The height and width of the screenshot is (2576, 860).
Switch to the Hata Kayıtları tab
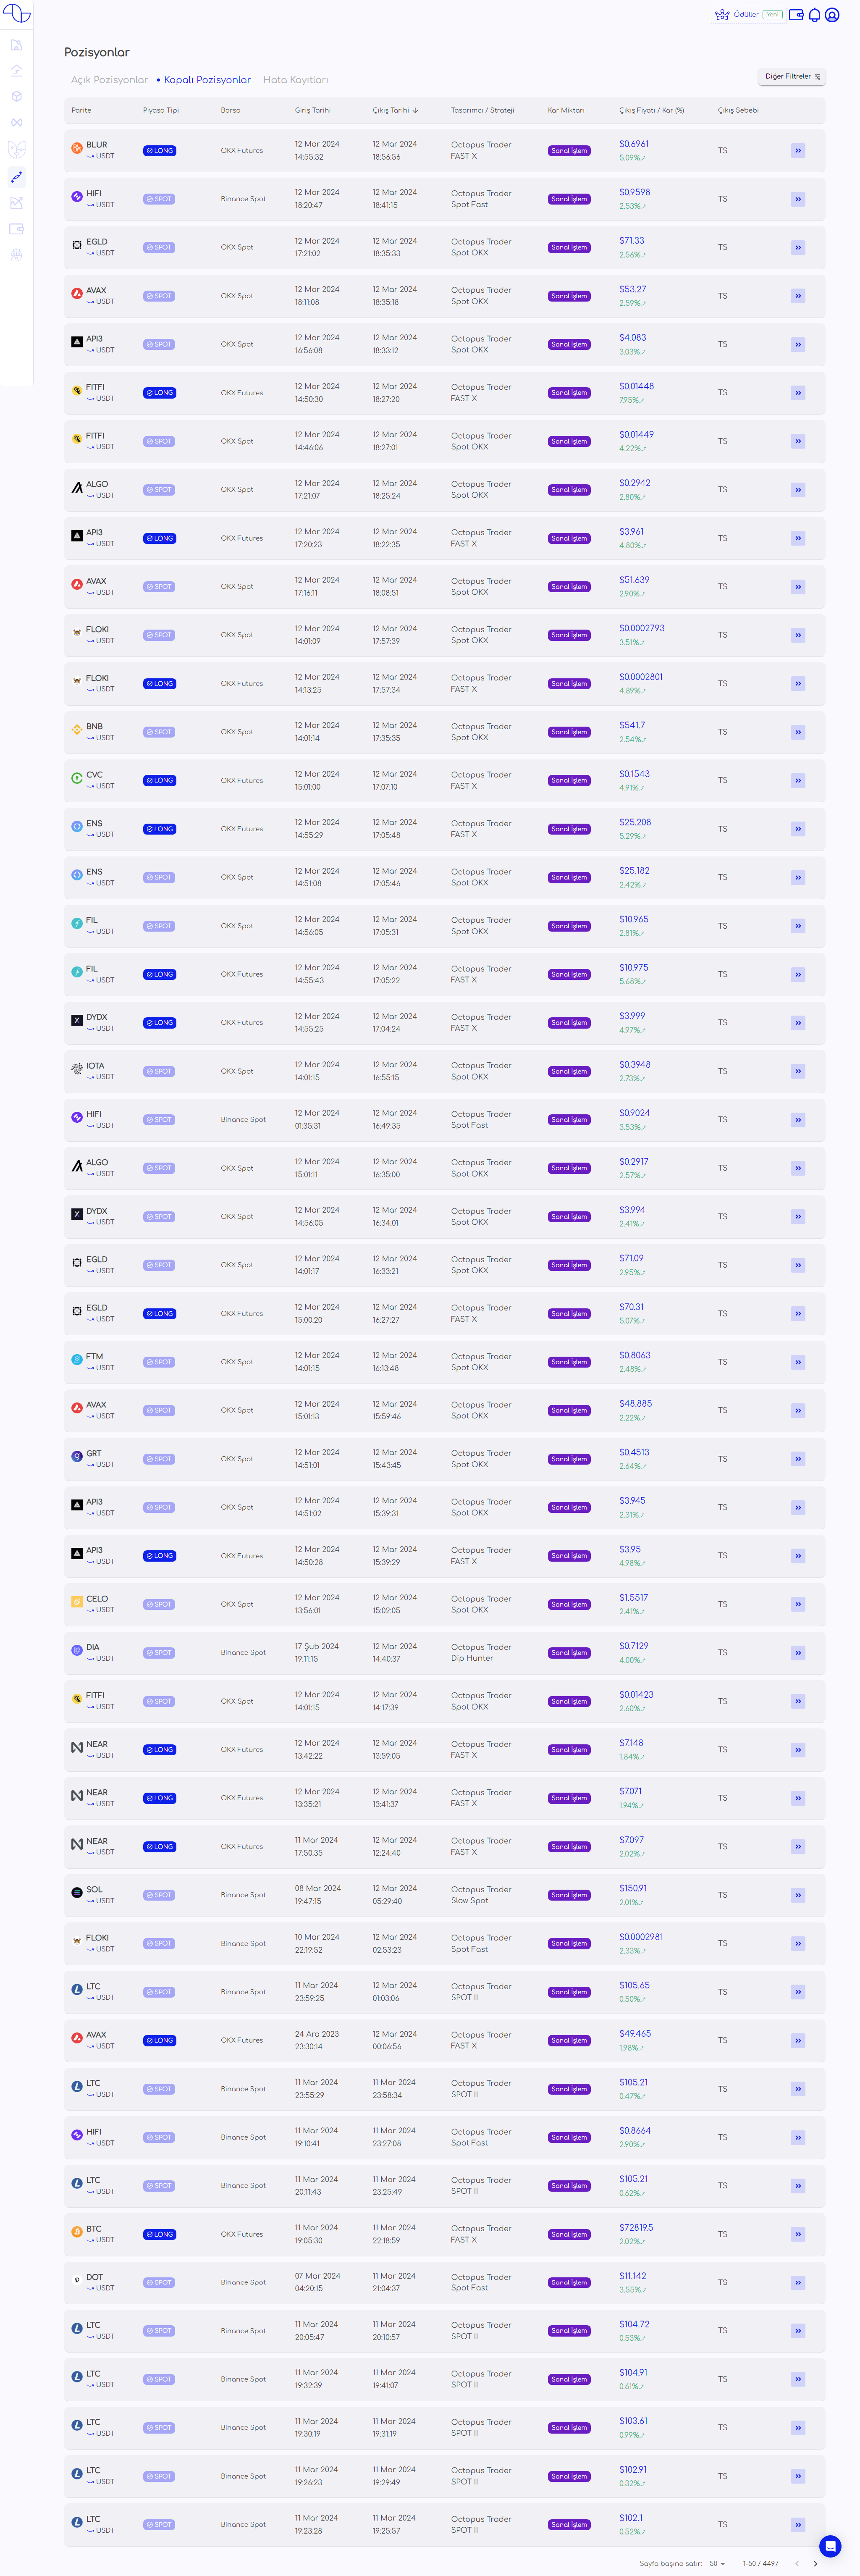(295, 80)
